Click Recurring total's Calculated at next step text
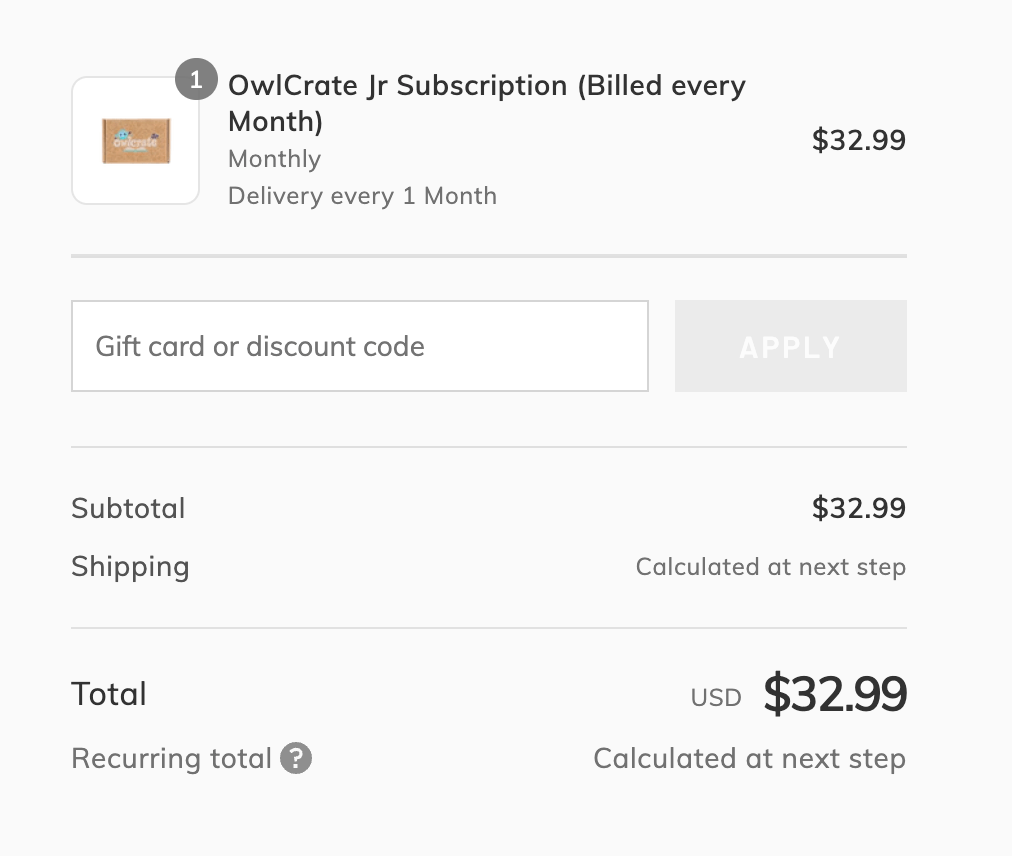The height and width of the screenshot is (856, 1012). pyautogui.click(x=749, y=758)
